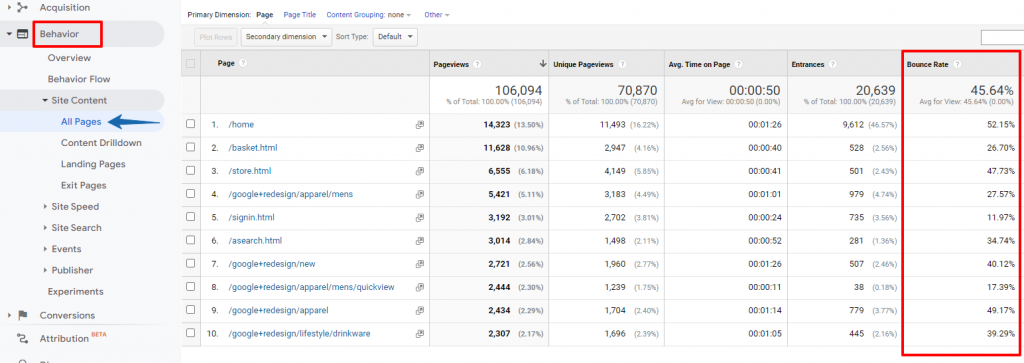Click external link icon for /signin.html
Viewport: 1024px width, 363px height.
click(420, 217)
